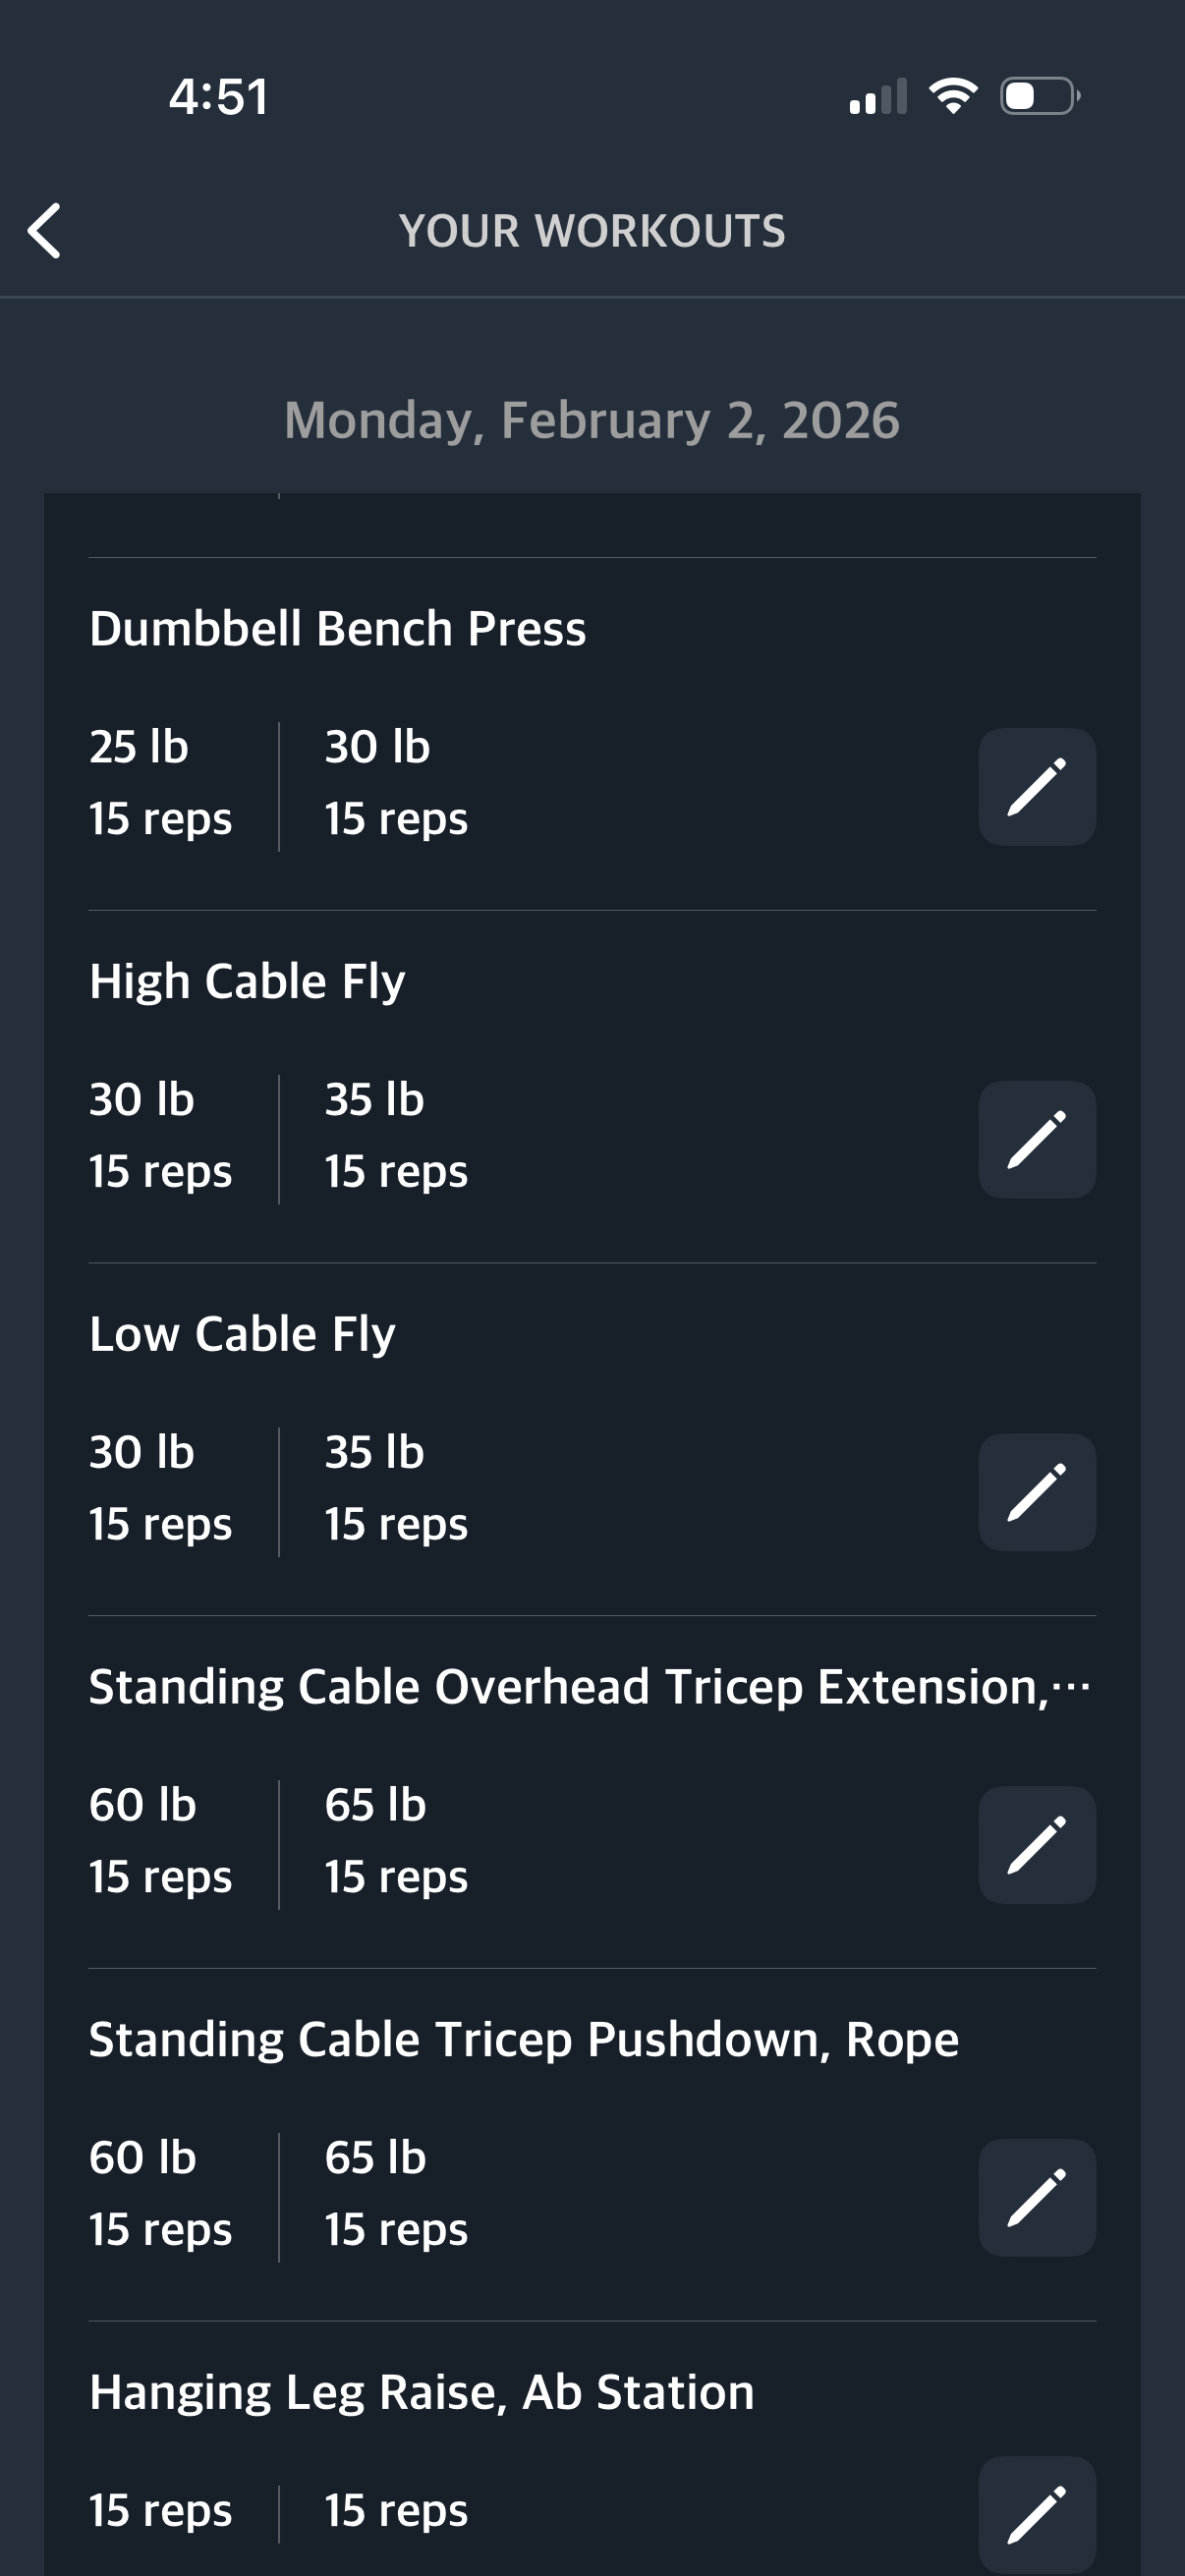Tap the Hanging Leg Raise, Ab Station title
This screenshot has width=1185, height=2576.
[x=421, y=2393]
